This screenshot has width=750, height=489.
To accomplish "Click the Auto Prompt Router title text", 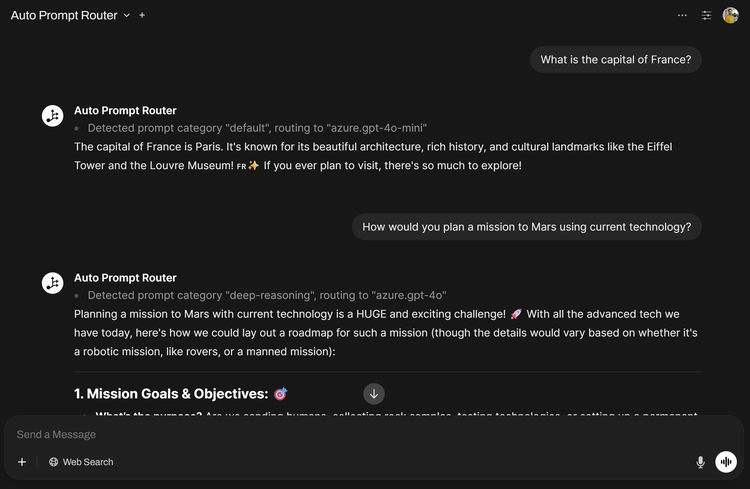I will pyautogui.click(x=64, y=16).
